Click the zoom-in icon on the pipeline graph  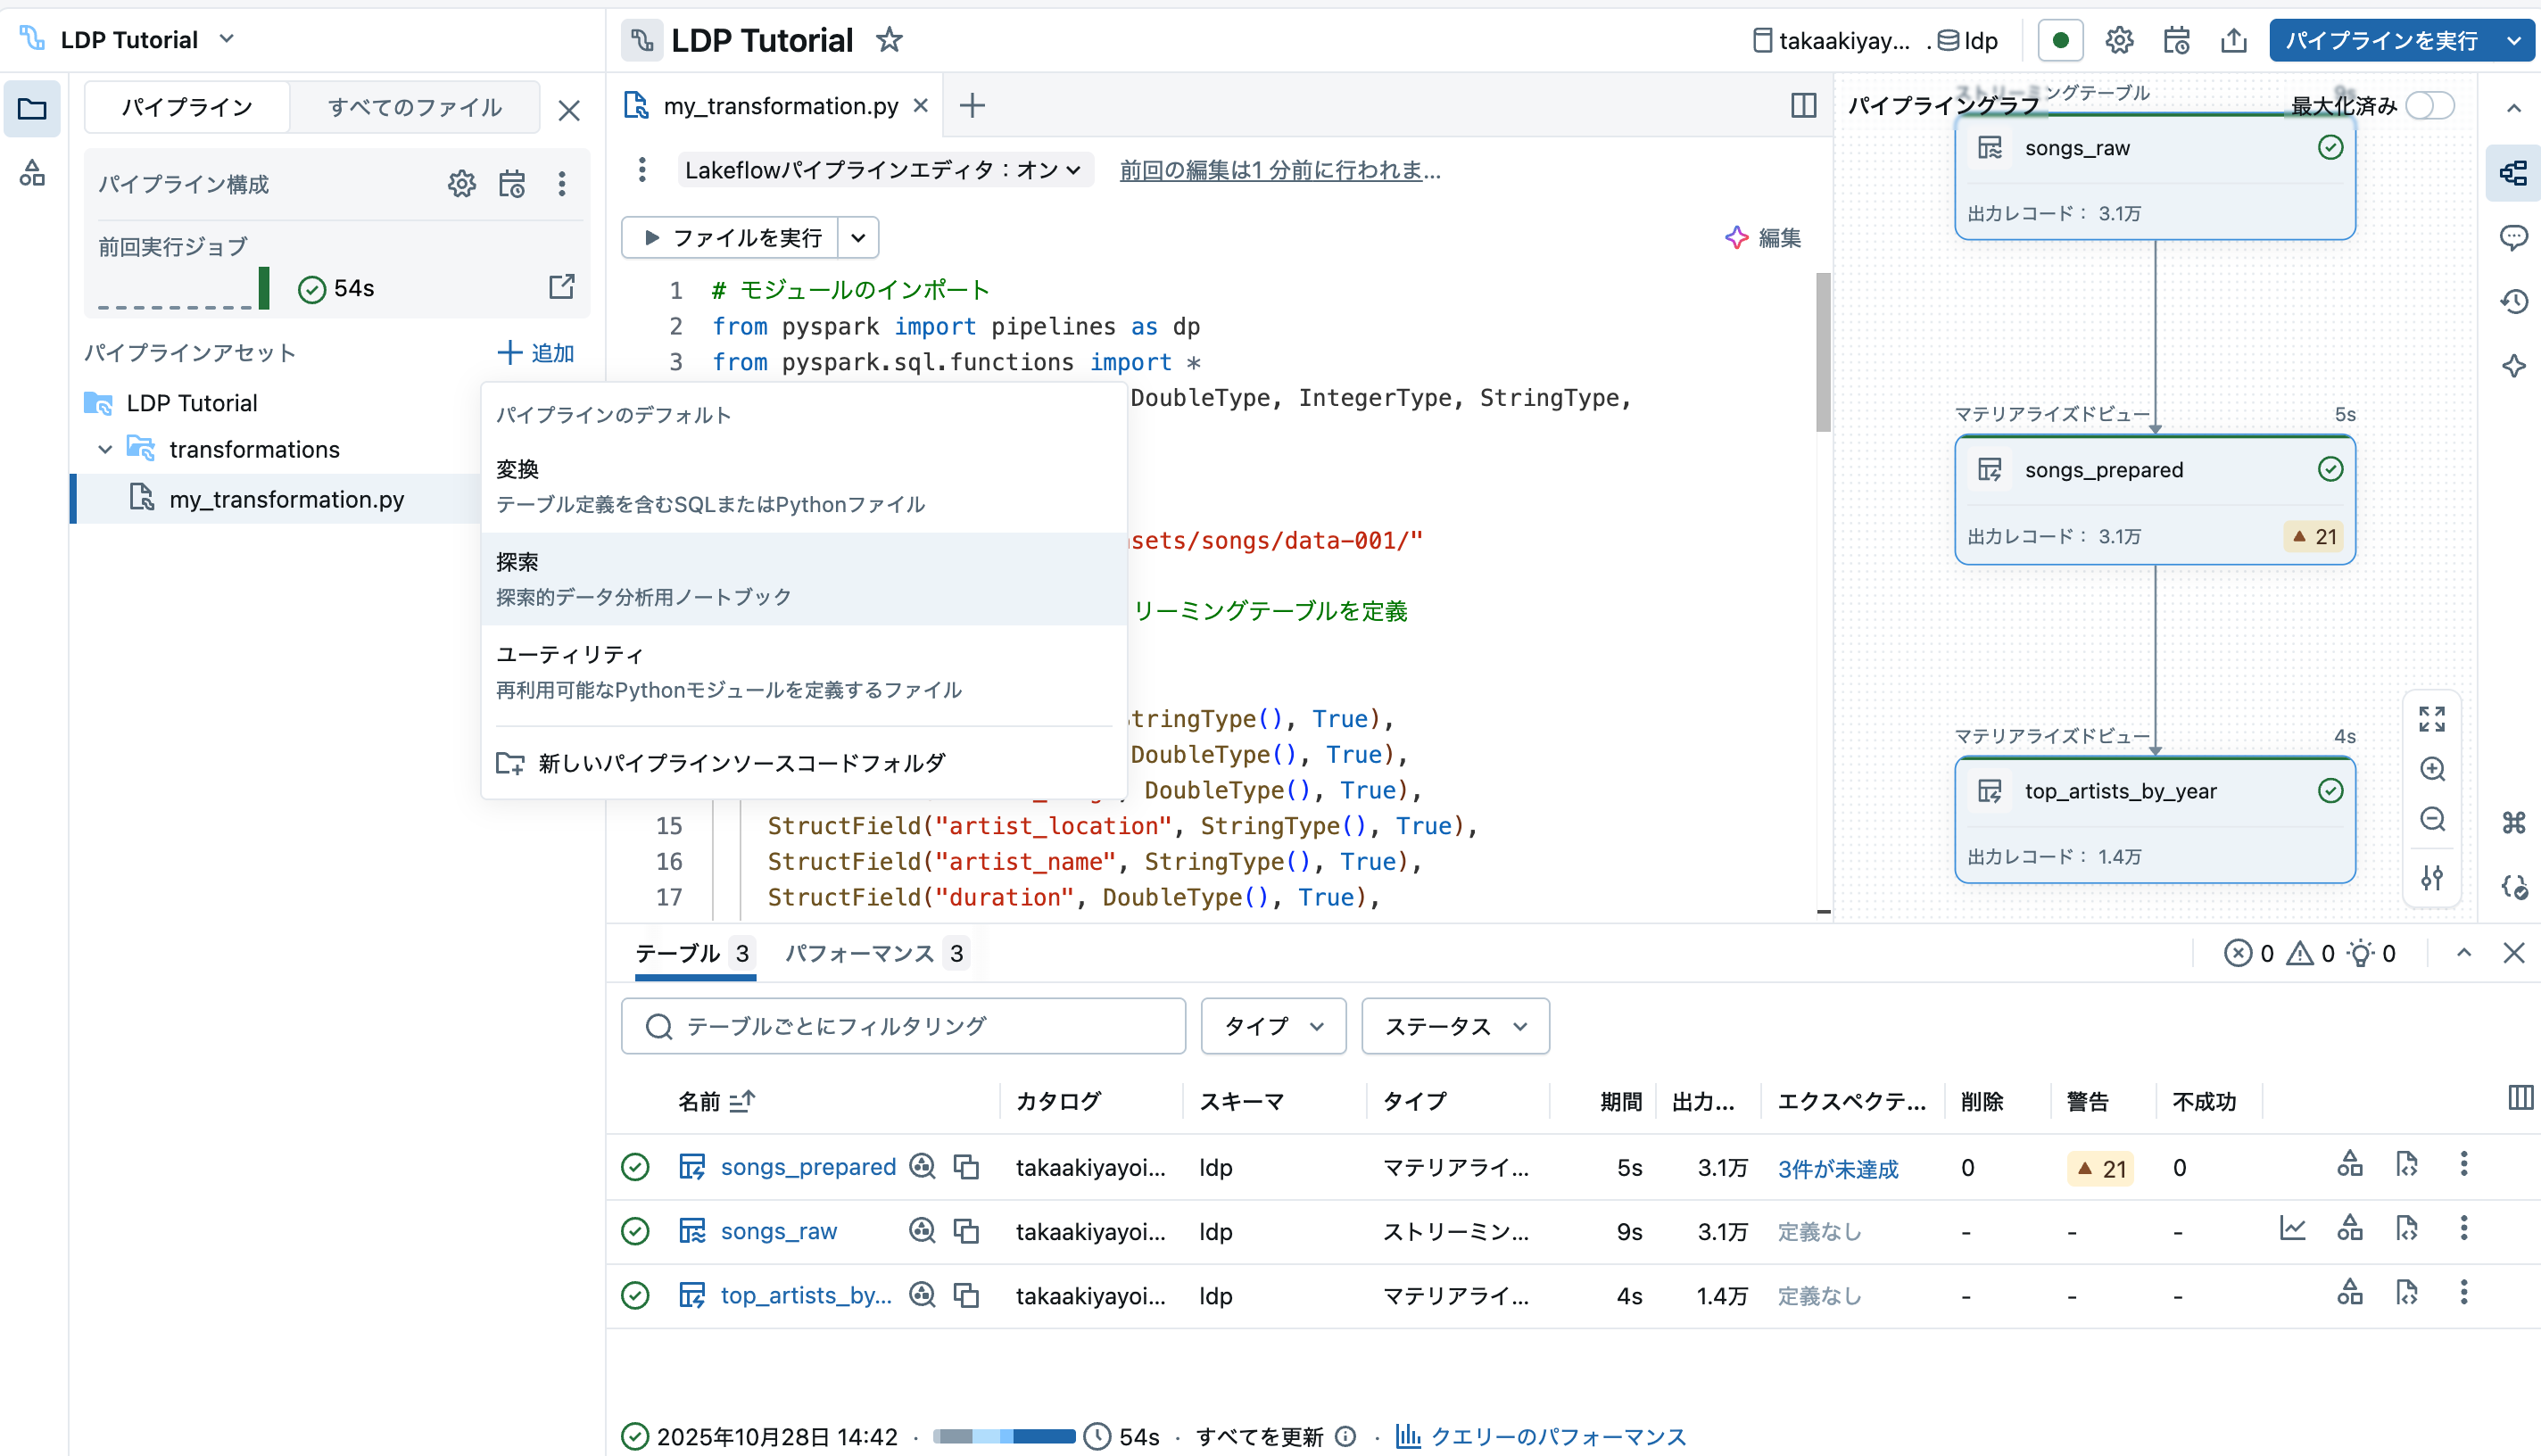[2433, 769]
